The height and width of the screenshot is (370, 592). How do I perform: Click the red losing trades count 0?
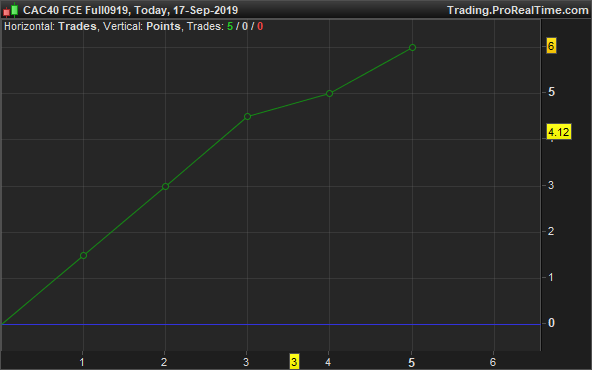[x=260, y=26]
